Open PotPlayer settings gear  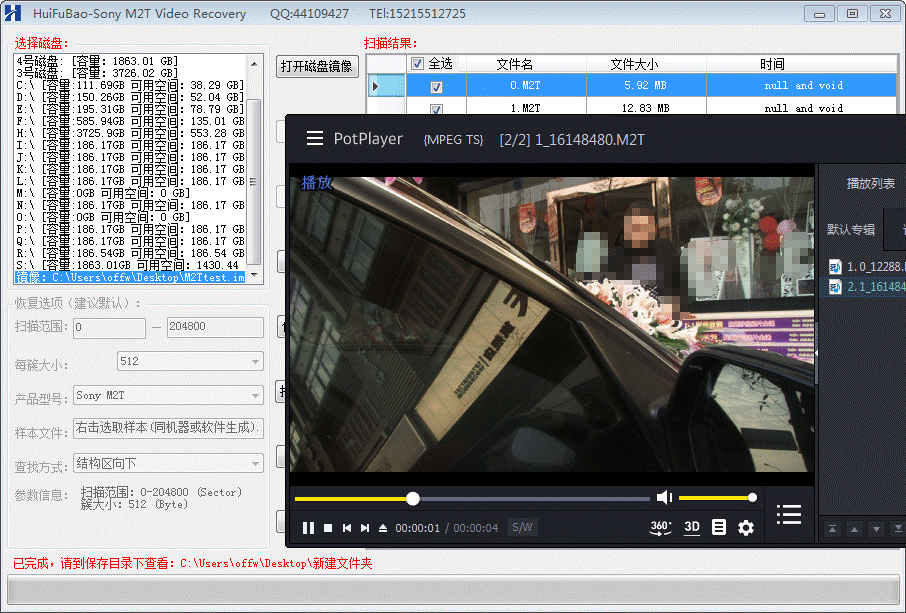746,527
